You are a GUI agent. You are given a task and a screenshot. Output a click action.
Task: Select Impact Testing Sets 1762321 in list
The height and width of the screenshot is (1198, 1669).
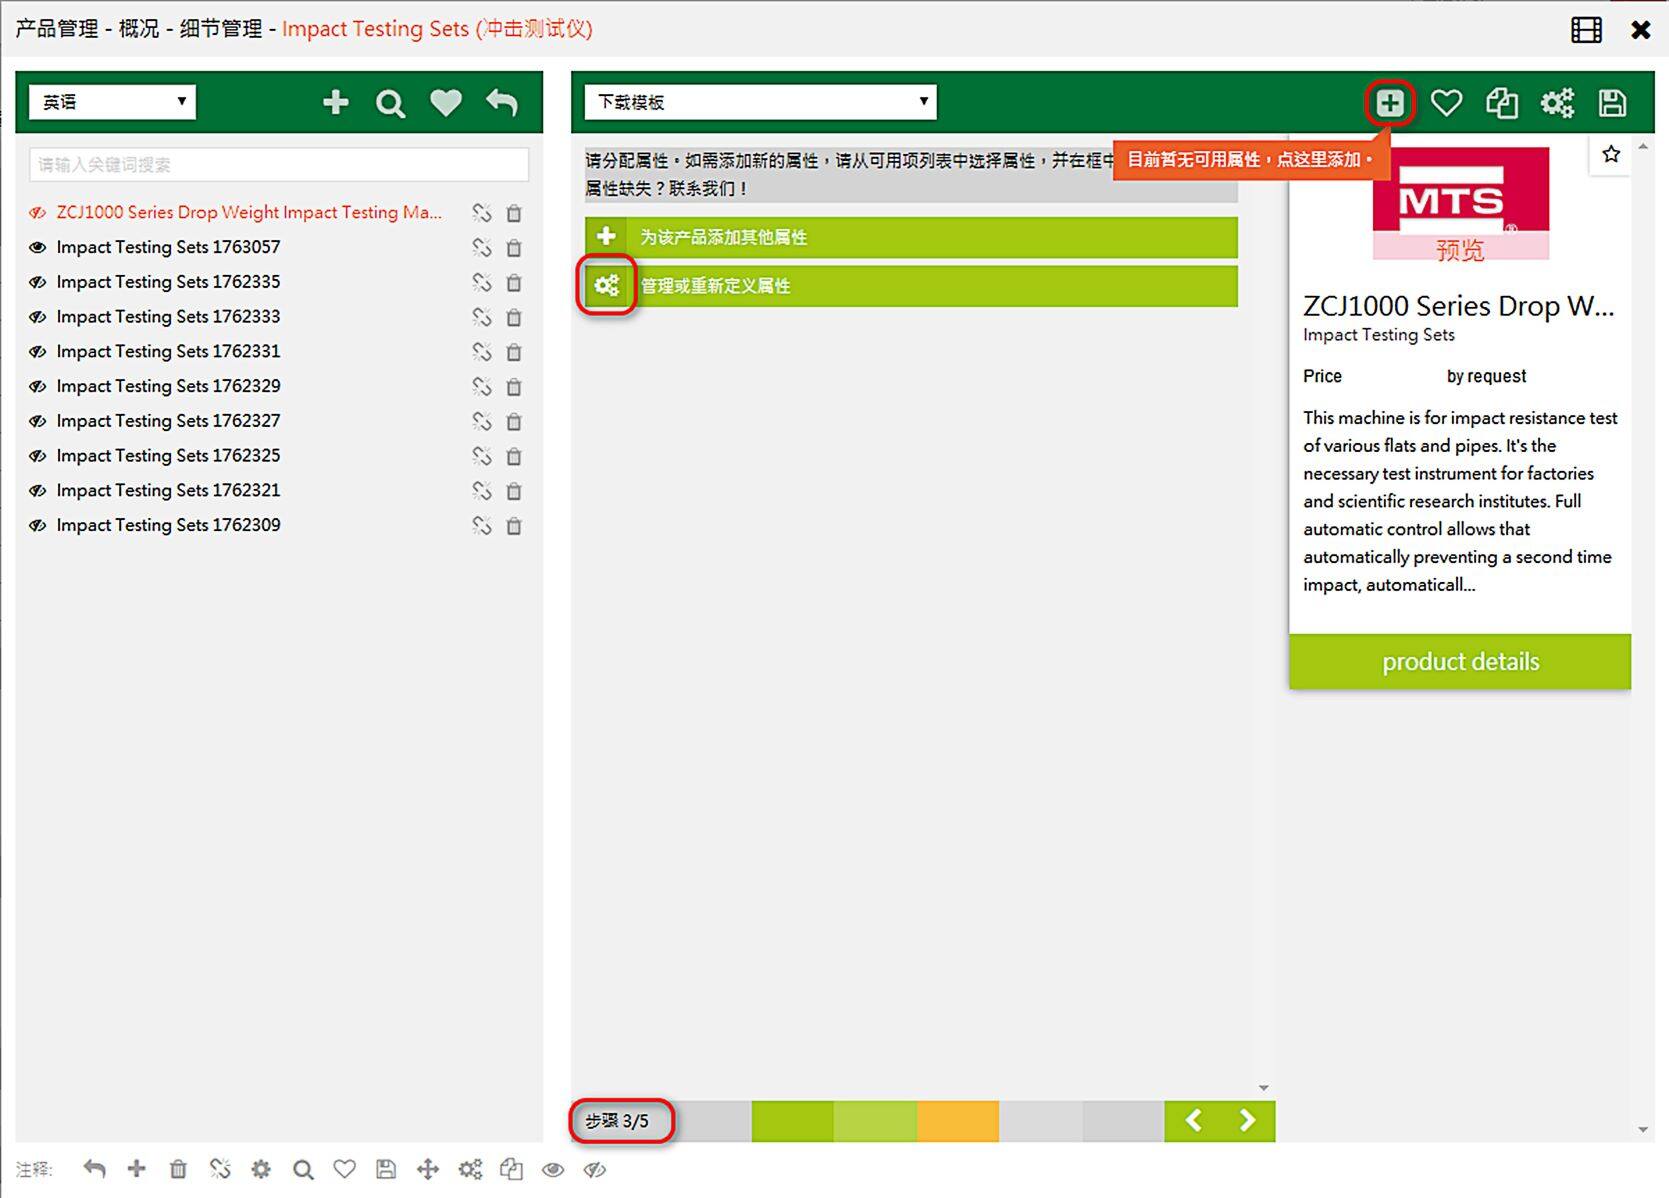(168, 490)
